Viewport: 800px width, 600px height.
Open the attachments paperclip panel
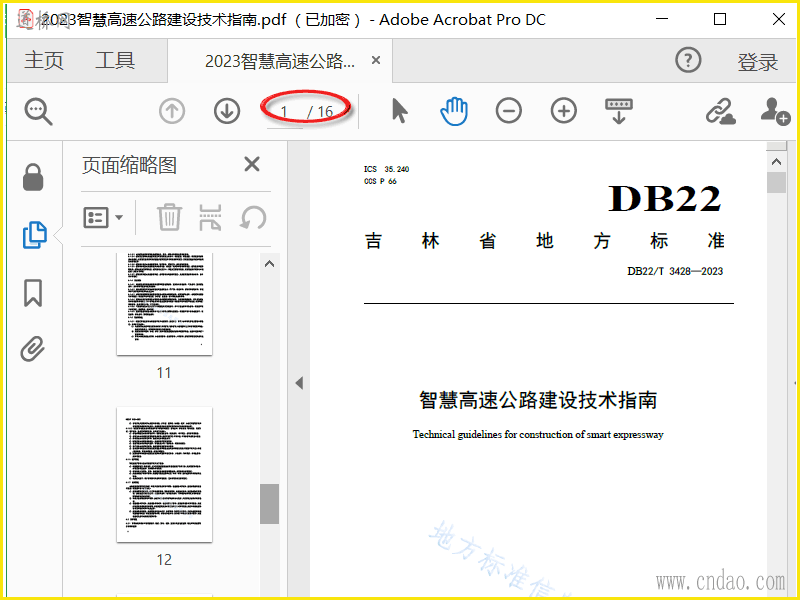pos(33,349)
